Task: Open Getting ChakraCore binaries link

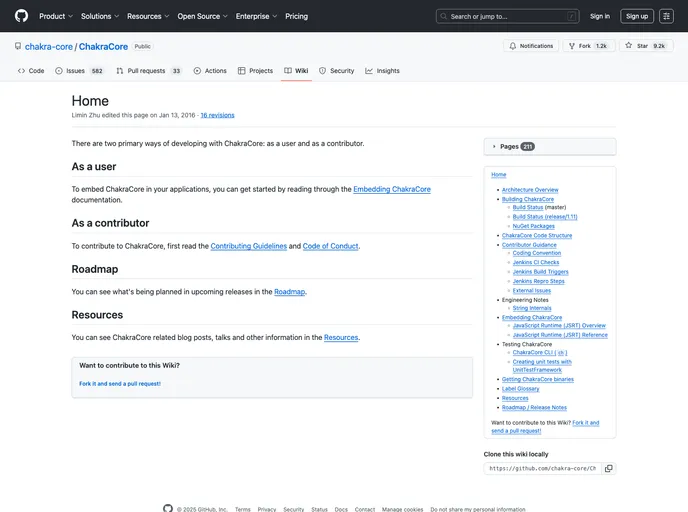Action: 538,379
